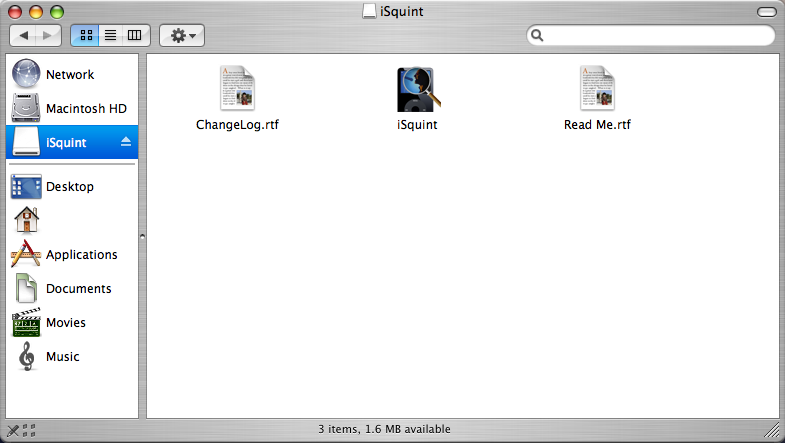
Task: Go to the Home folder house icon
Action: point(27,220)
